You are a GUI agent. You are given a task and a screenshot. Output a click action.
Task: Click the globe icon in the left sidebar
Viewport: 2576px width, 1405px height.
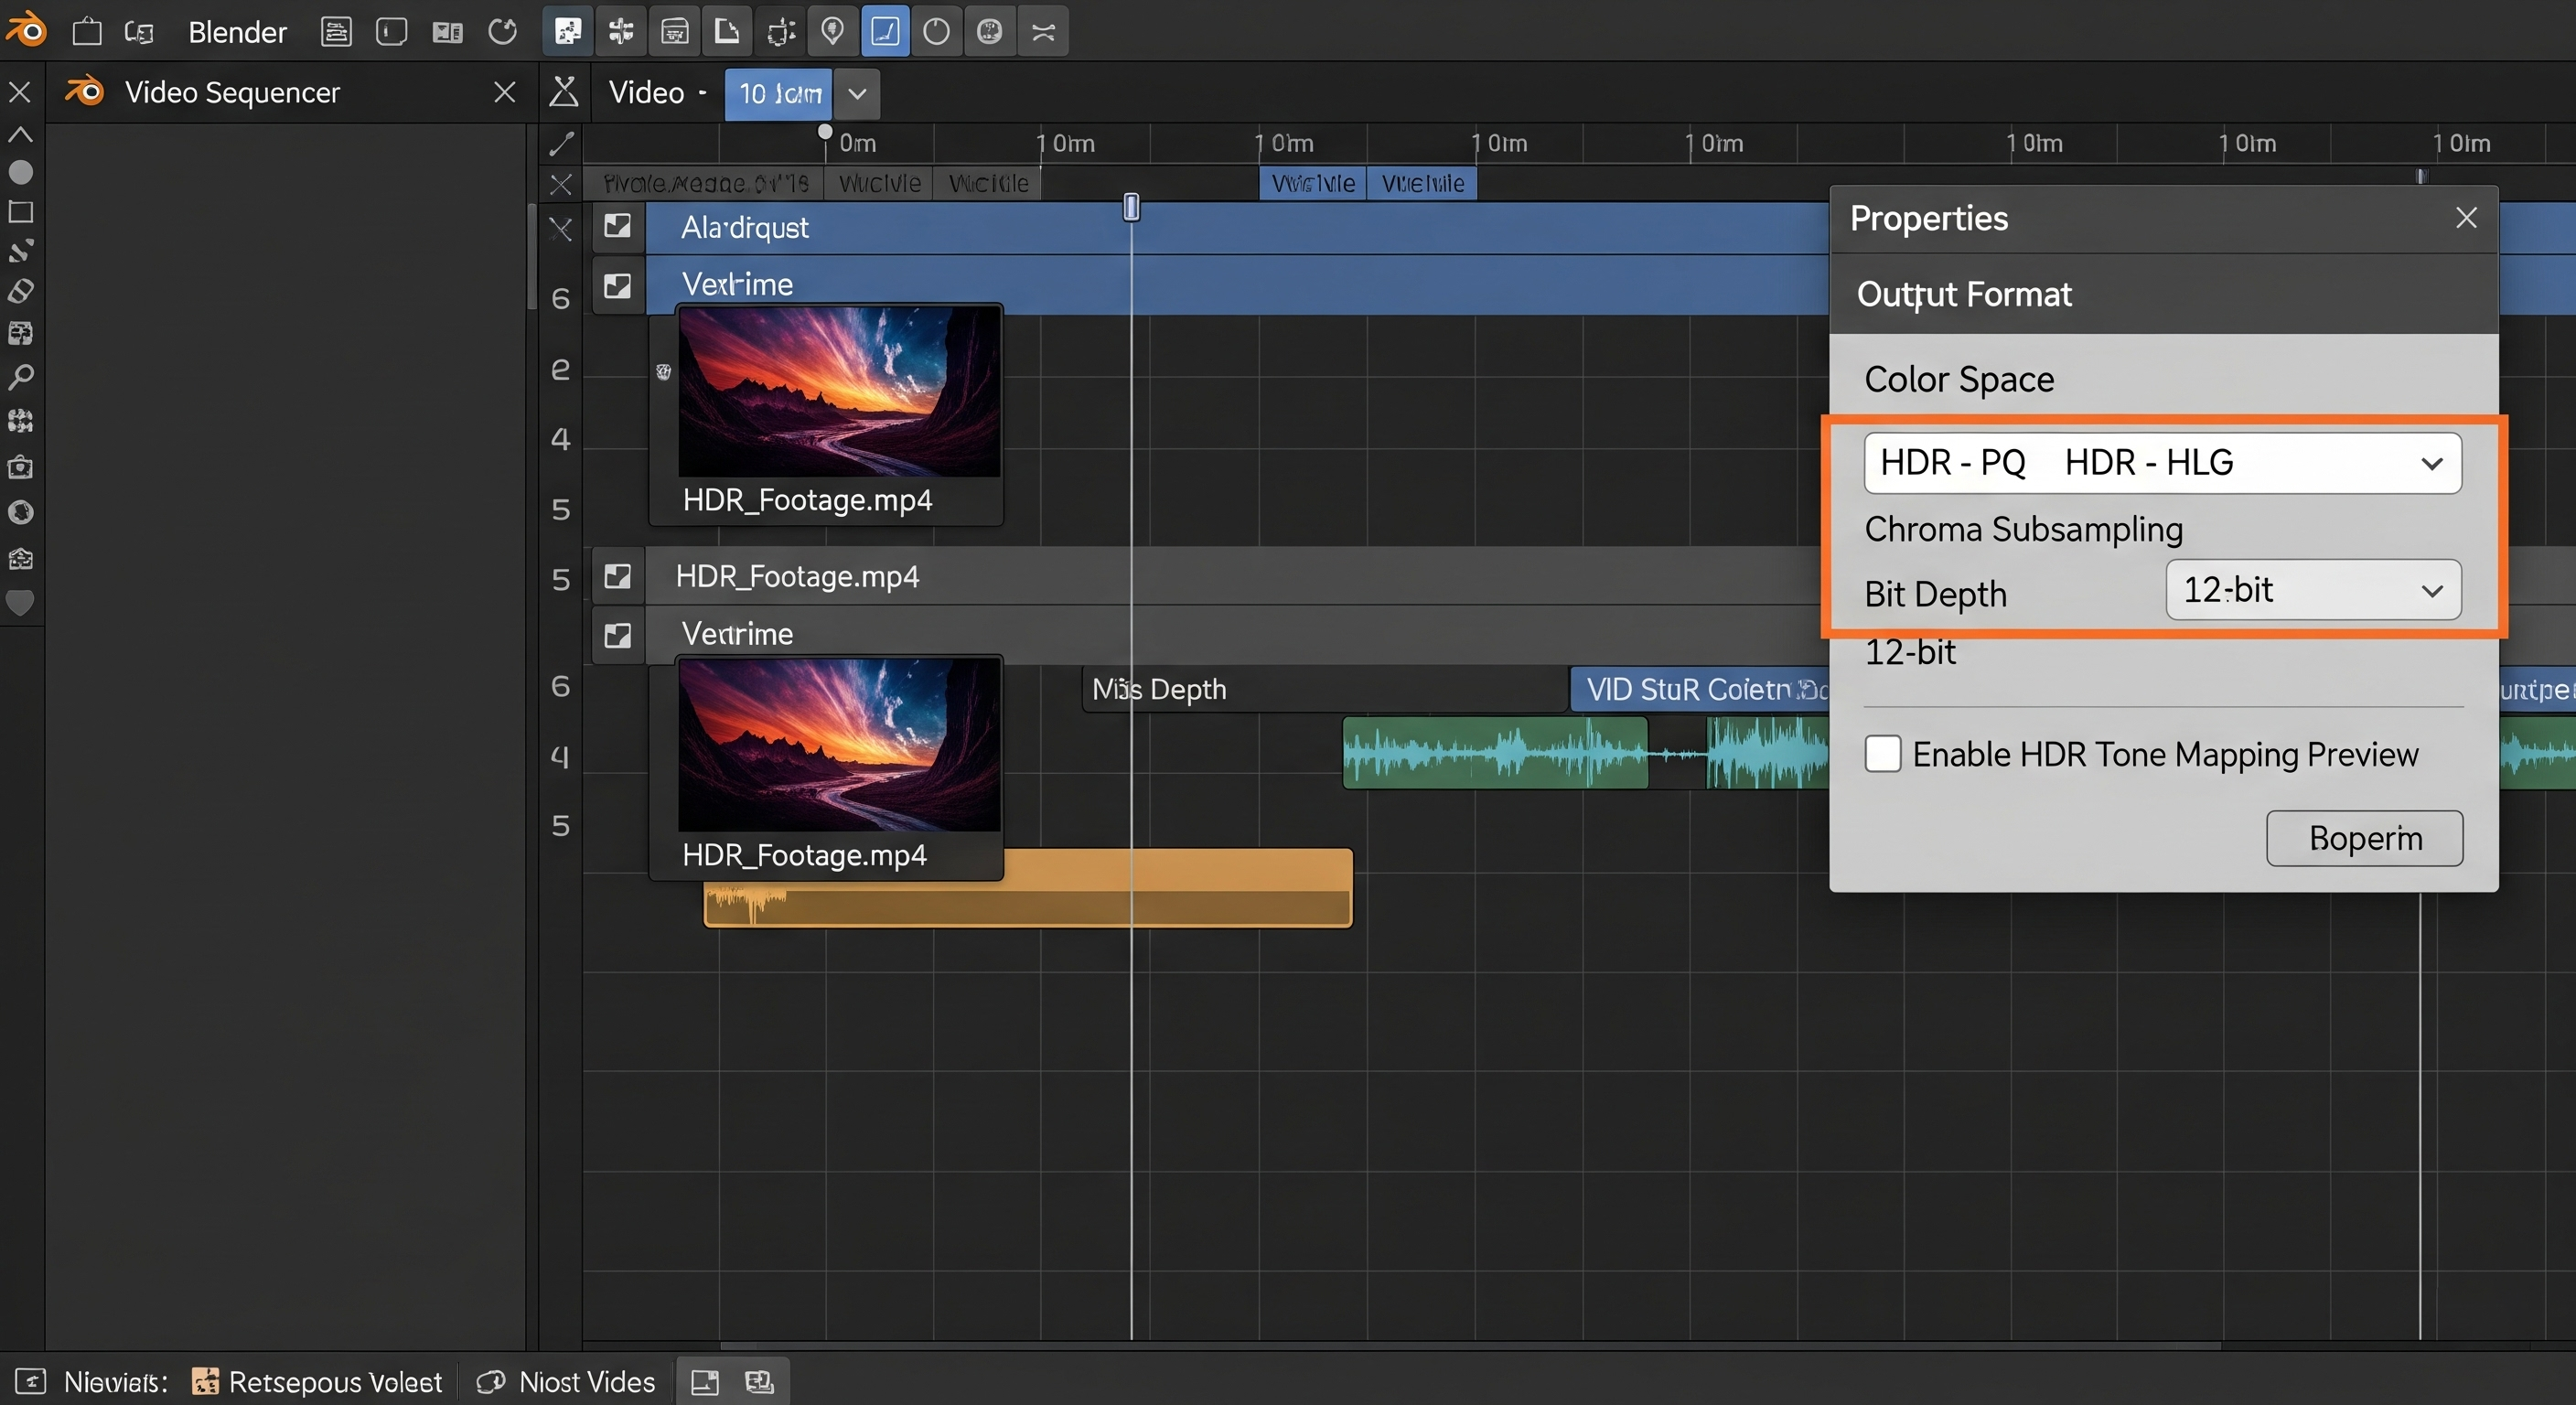click(x=22, y=512)
